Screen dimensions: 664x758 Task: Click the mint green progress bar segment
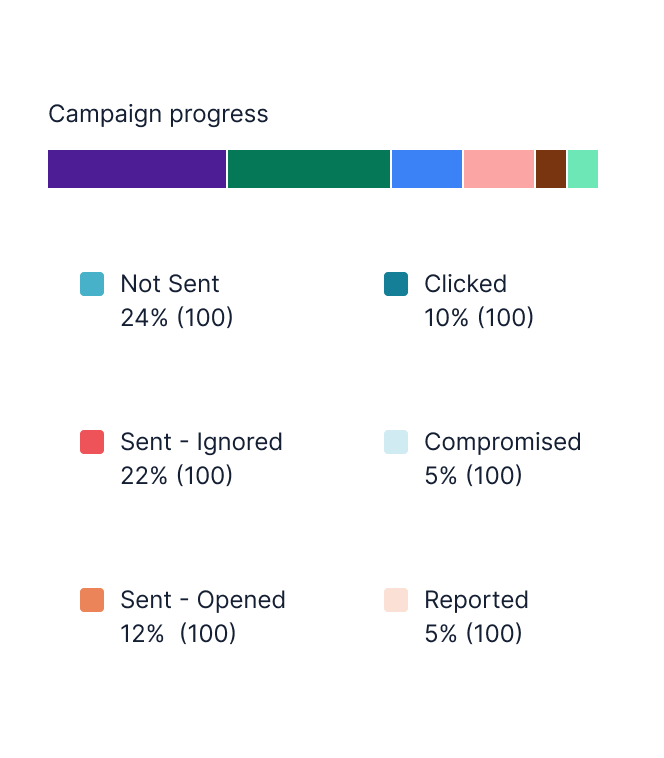point(583,169)
